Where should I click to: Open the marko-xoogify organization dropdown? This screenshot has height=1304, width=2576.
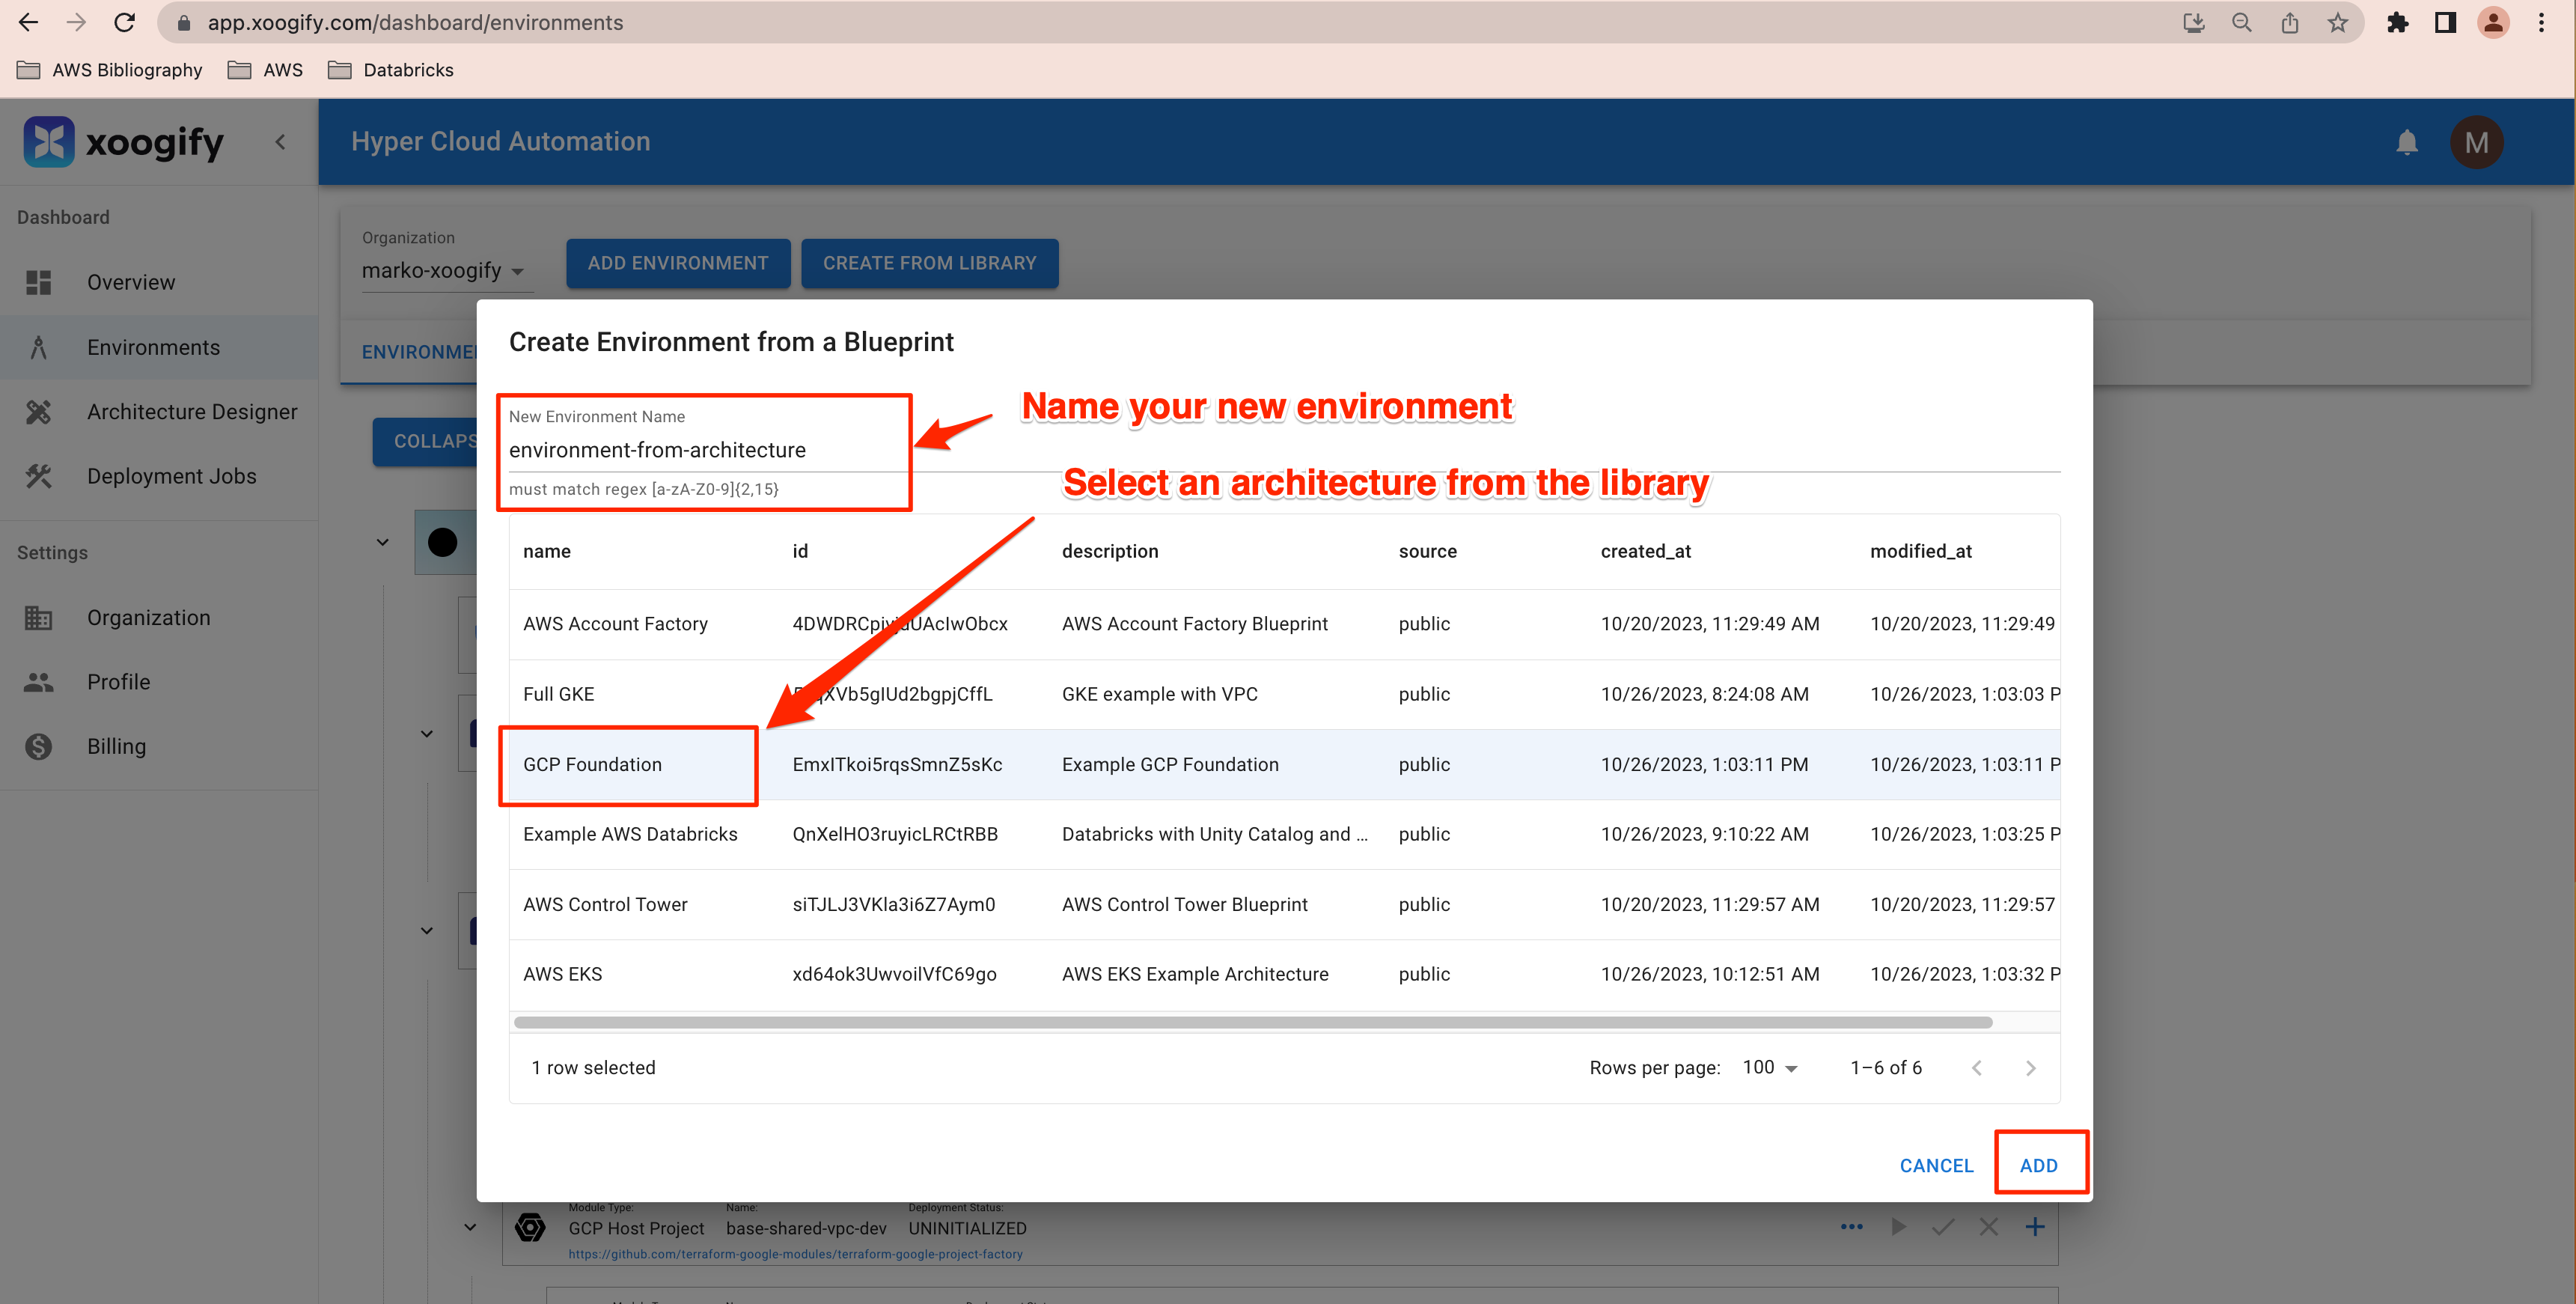tap(443, 271)
